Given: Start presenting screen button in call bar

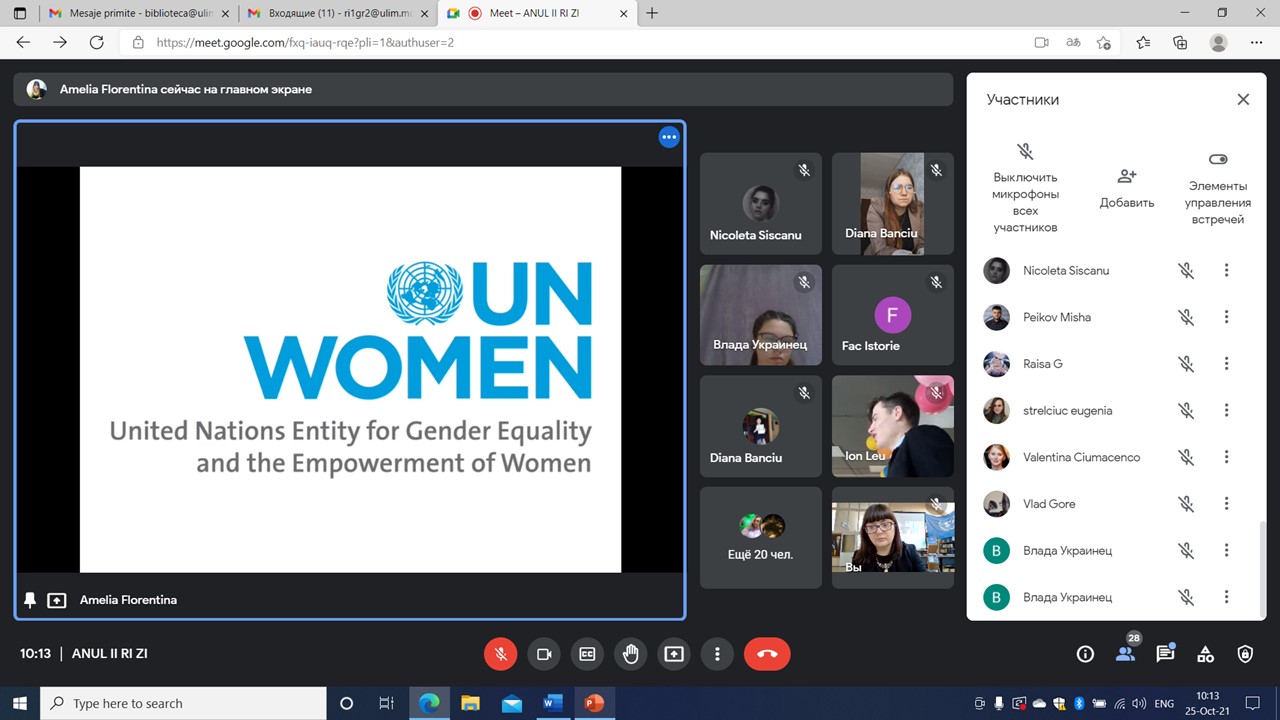Looking at the screenshot, I should [x=674, y=654].
